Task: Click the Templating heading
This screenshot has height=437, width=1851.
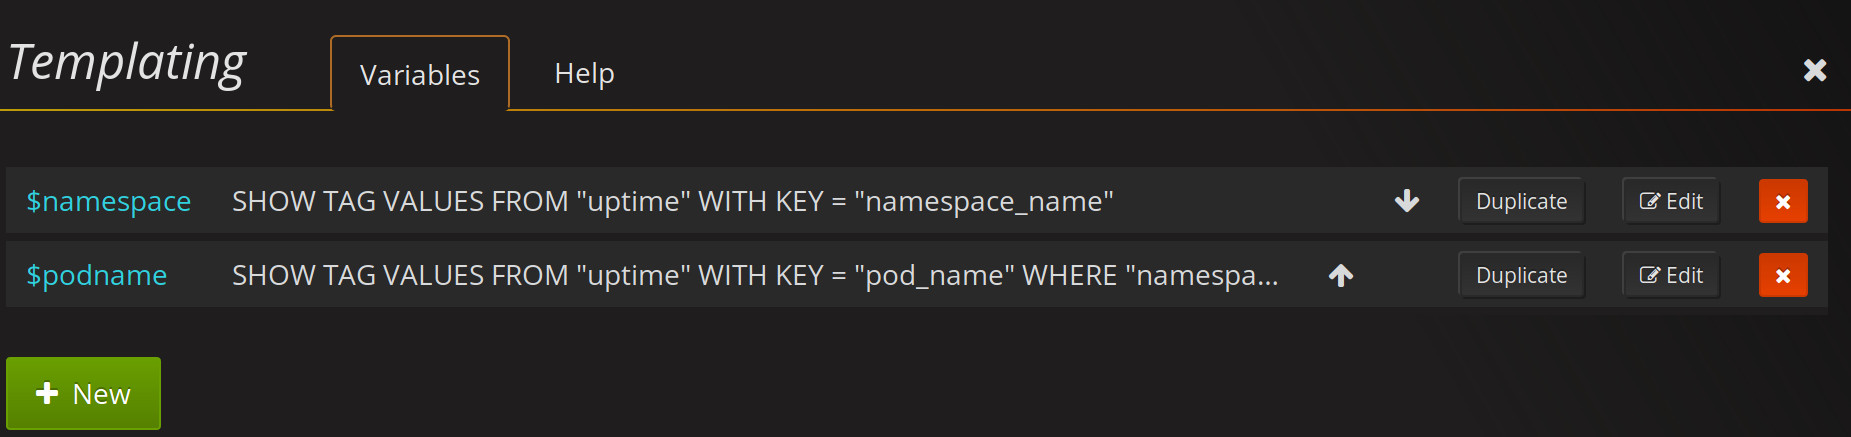Action: 127,63
